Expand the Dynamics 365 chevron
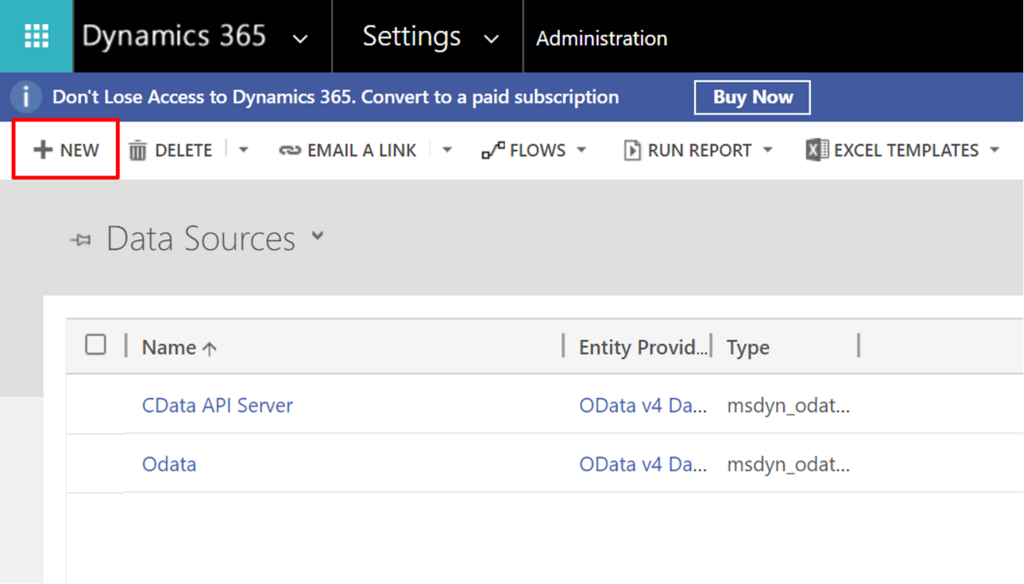Viewport: 1024px width, 584px height. (300, 39)
